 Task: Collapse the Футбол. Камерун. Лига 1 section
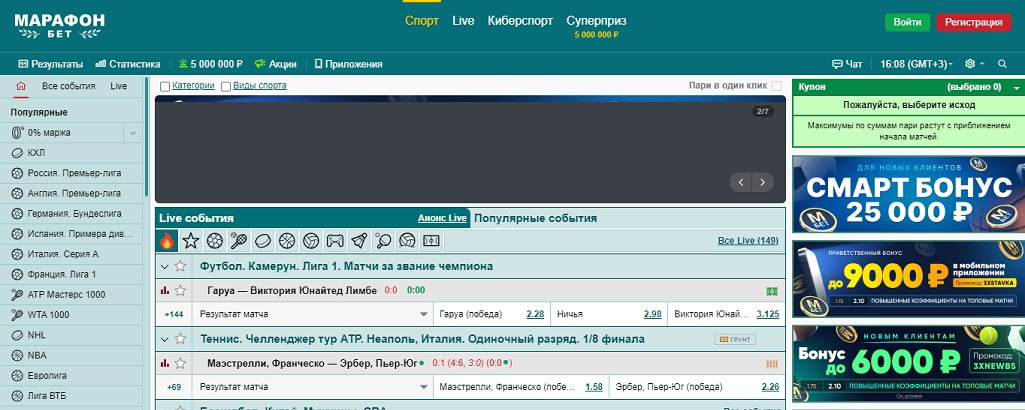(x=165, y=267)
